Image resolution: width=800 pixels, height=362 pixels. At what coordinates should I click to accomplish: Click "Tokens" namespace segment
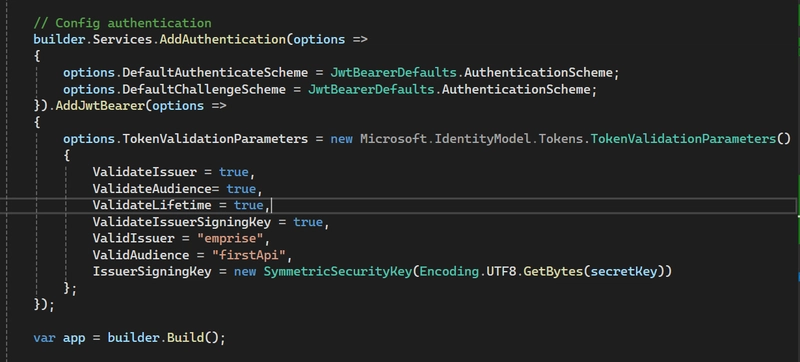pyautogui.click(x=561, y=139)
